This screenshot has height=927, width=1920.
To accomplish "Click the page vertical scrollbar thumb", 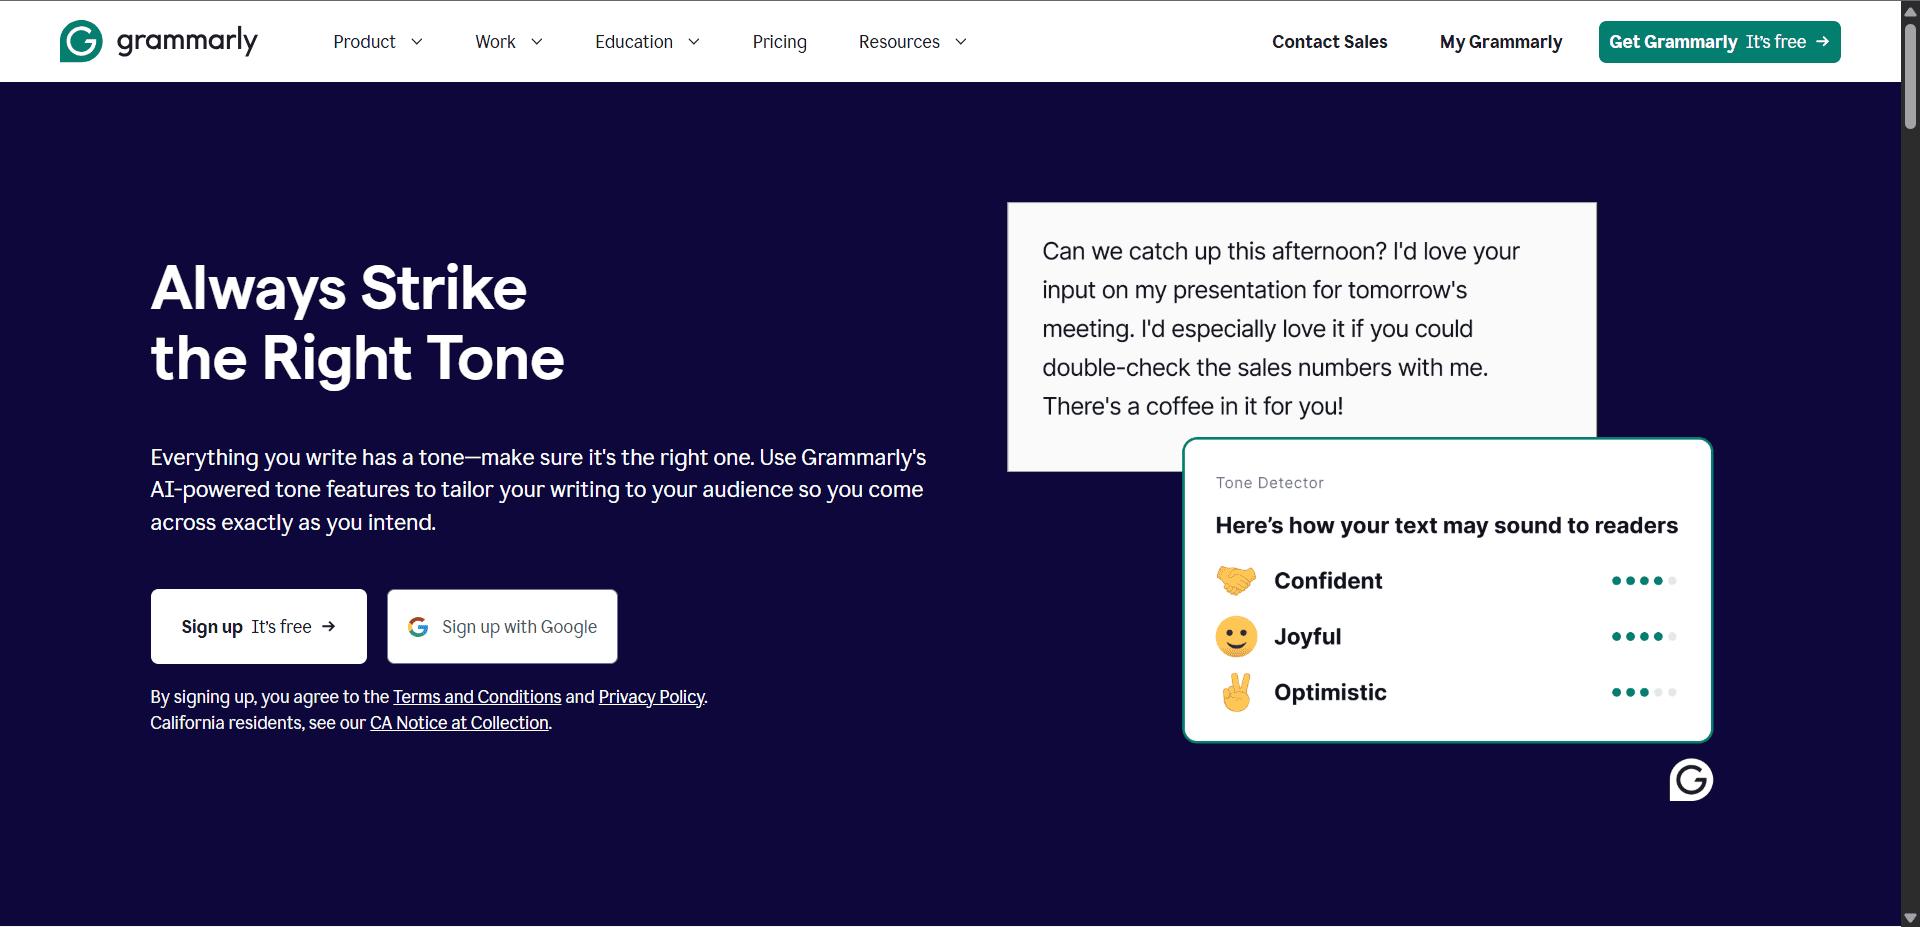I will 1910,75.
